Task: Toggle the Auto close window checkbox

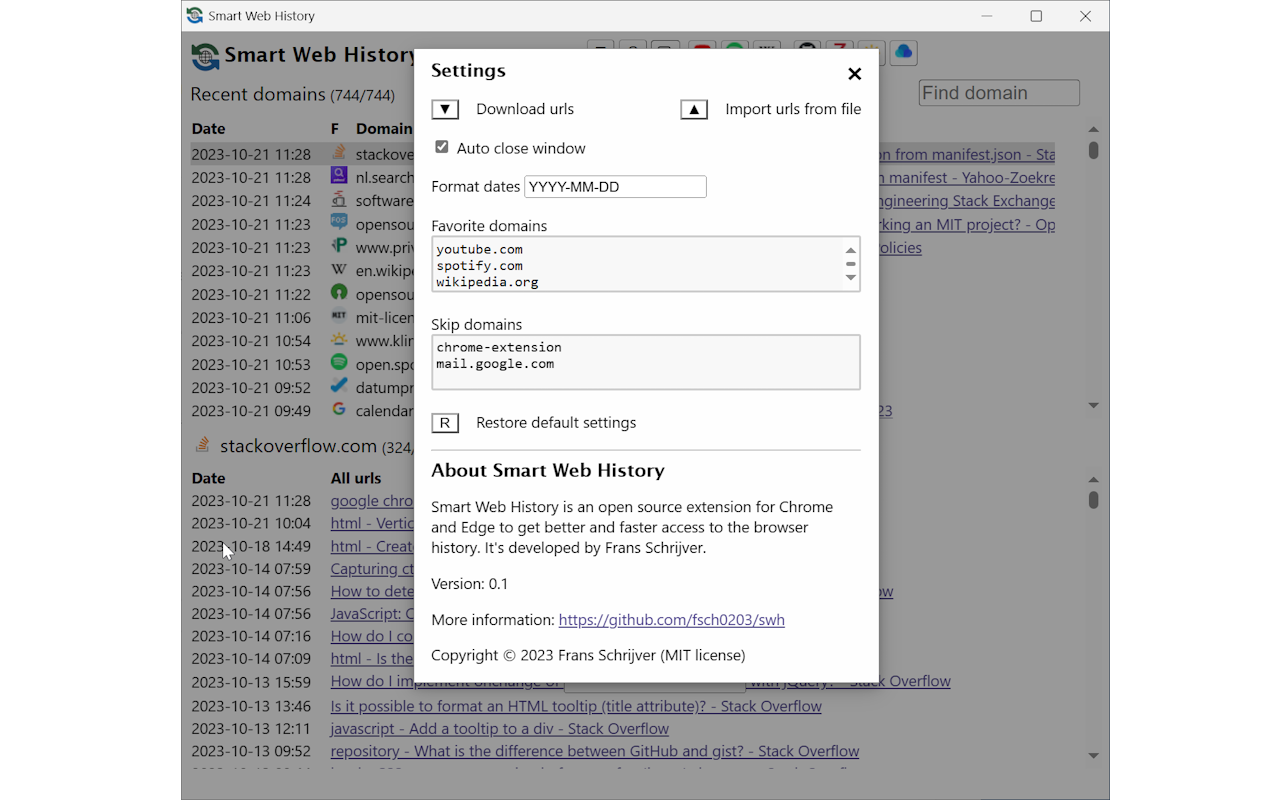Action: 441,147
